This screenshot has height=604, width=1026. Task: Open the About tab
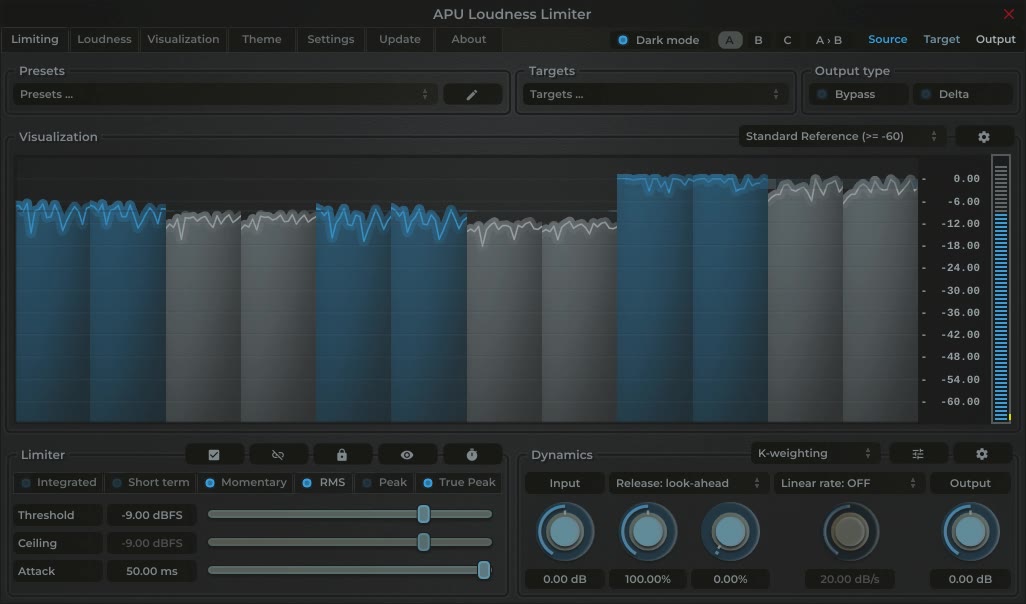(469, 39)
